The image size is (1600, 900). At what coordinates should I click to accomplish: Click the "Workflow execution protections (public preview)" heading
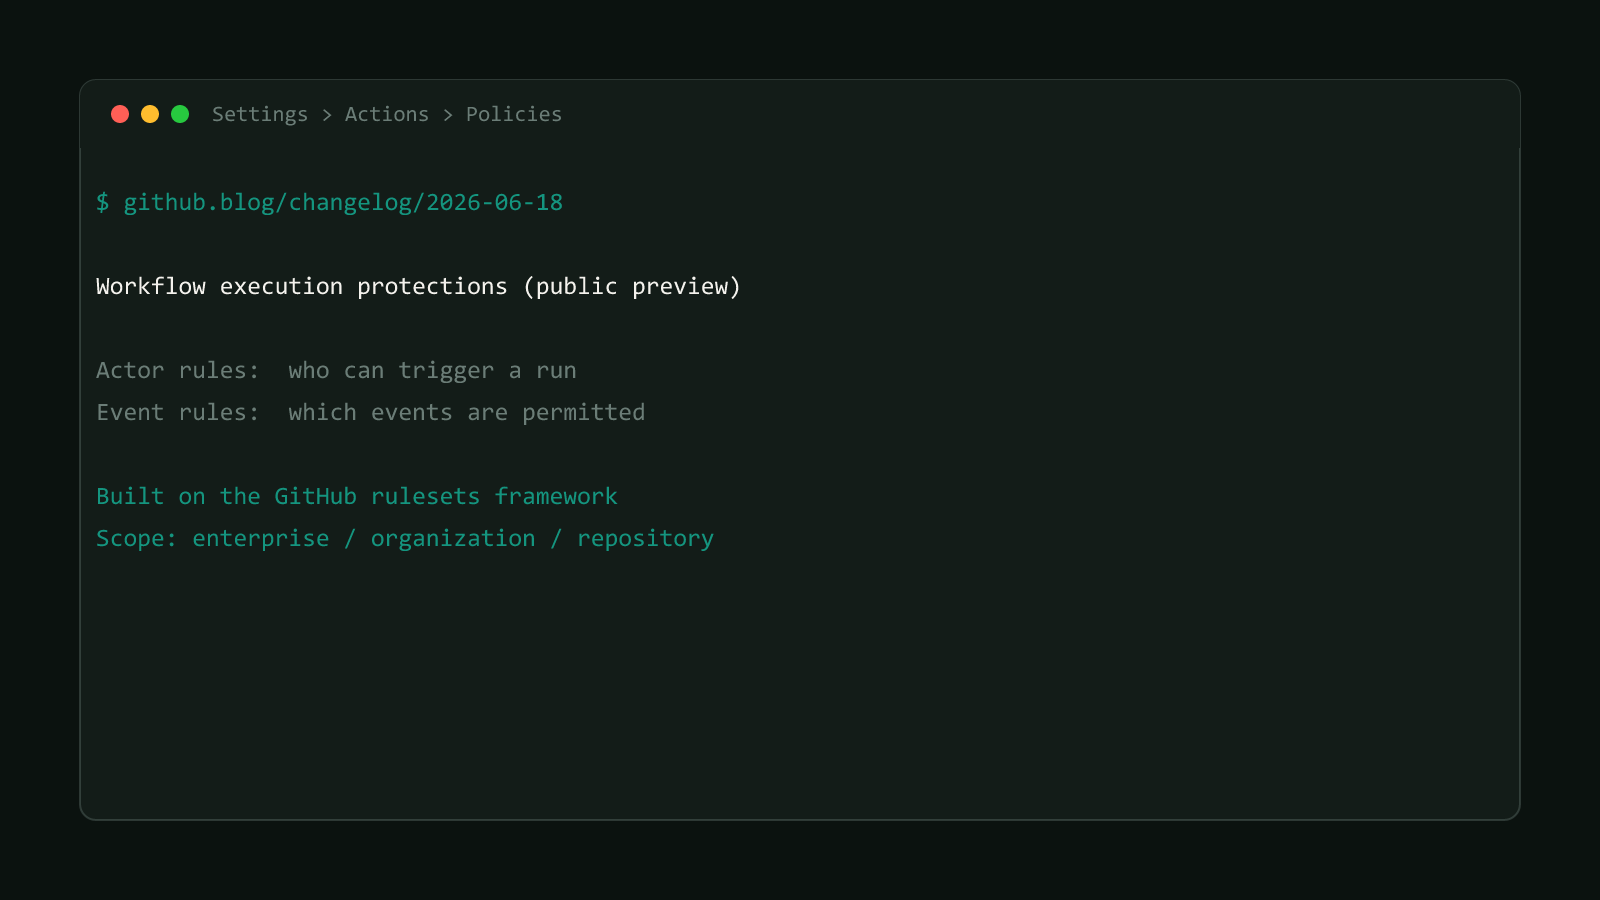[x=418, y=287]
